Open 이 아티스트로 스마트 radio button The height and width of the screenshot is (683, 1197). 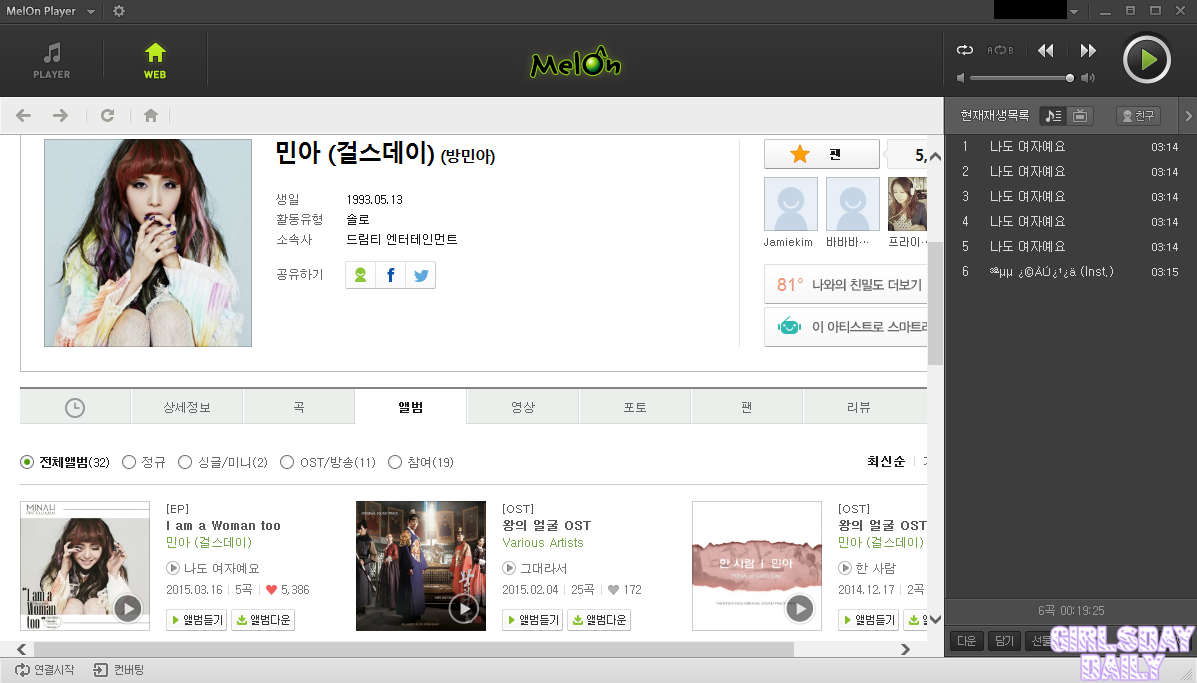pos(846,327)
